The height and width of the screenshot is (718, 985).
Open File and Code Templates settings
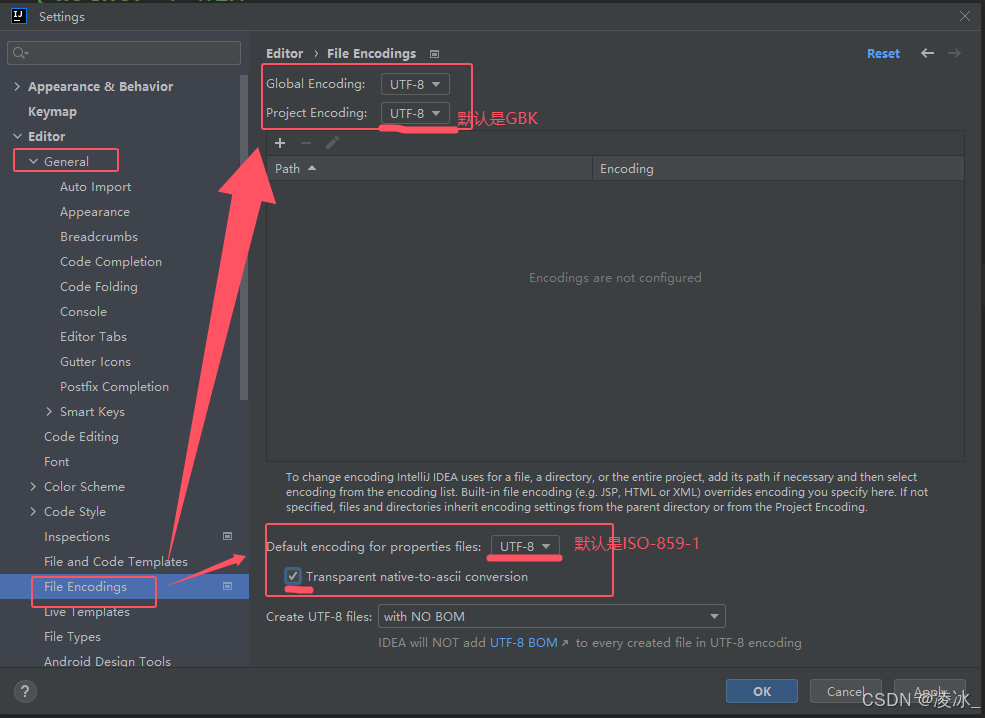coord(116,562)
